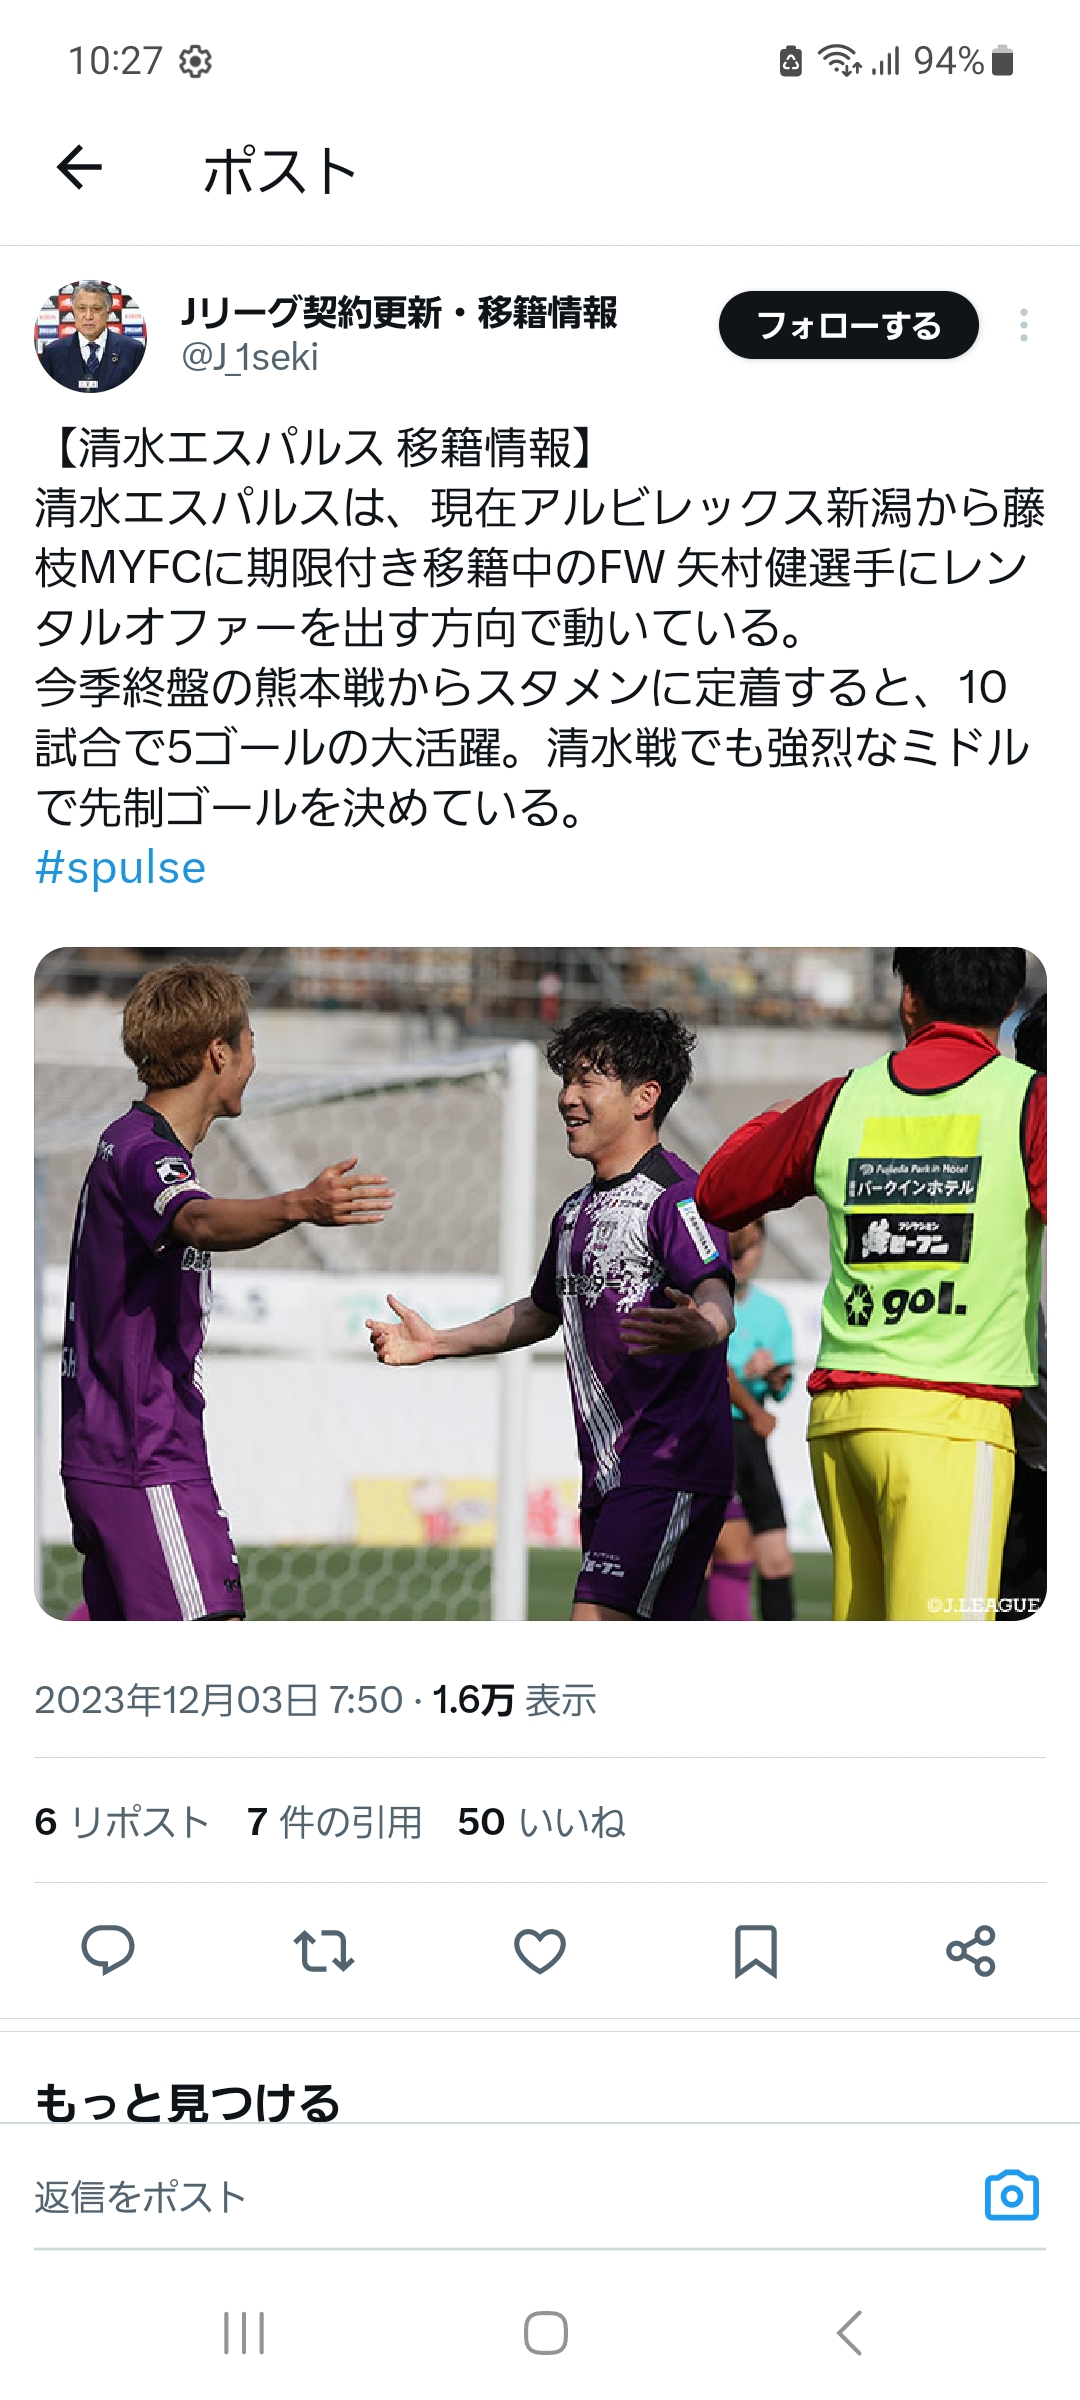Viewport: 1080px width, 2400px height.
Task: Like the post with the heart icon
Action: [540, 1950]
